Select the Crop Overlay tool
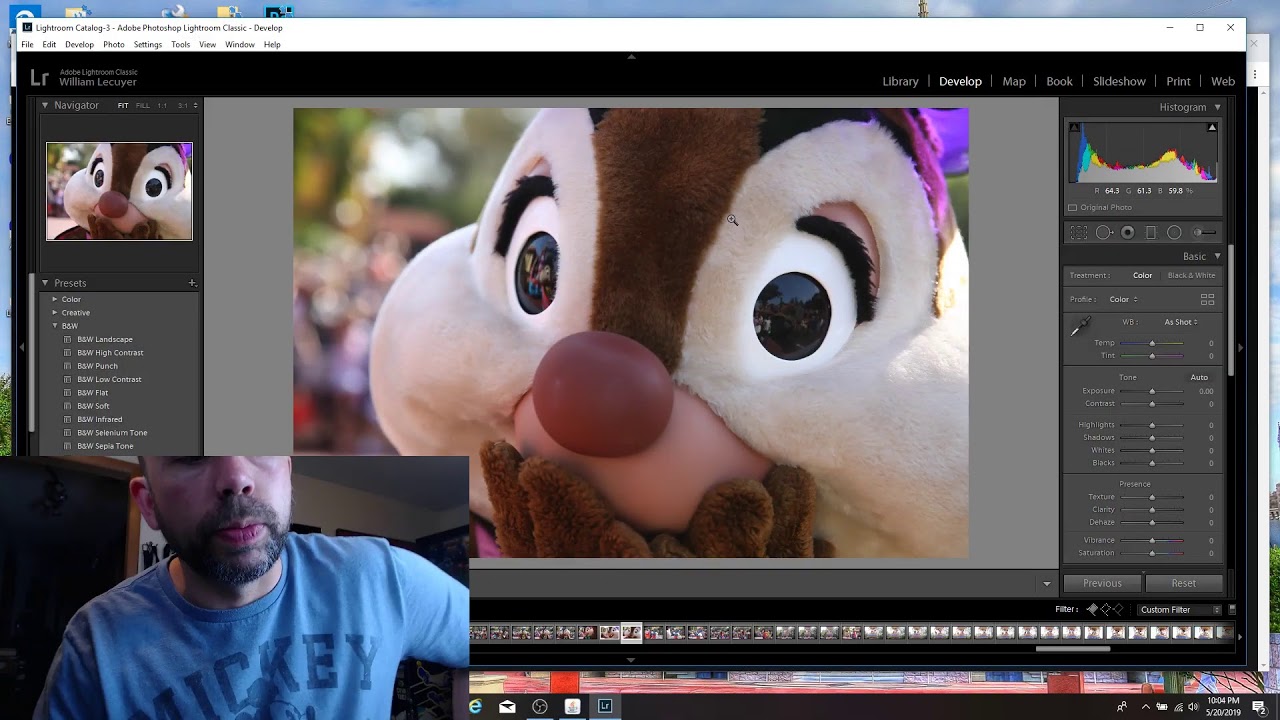 [1079, 233]
